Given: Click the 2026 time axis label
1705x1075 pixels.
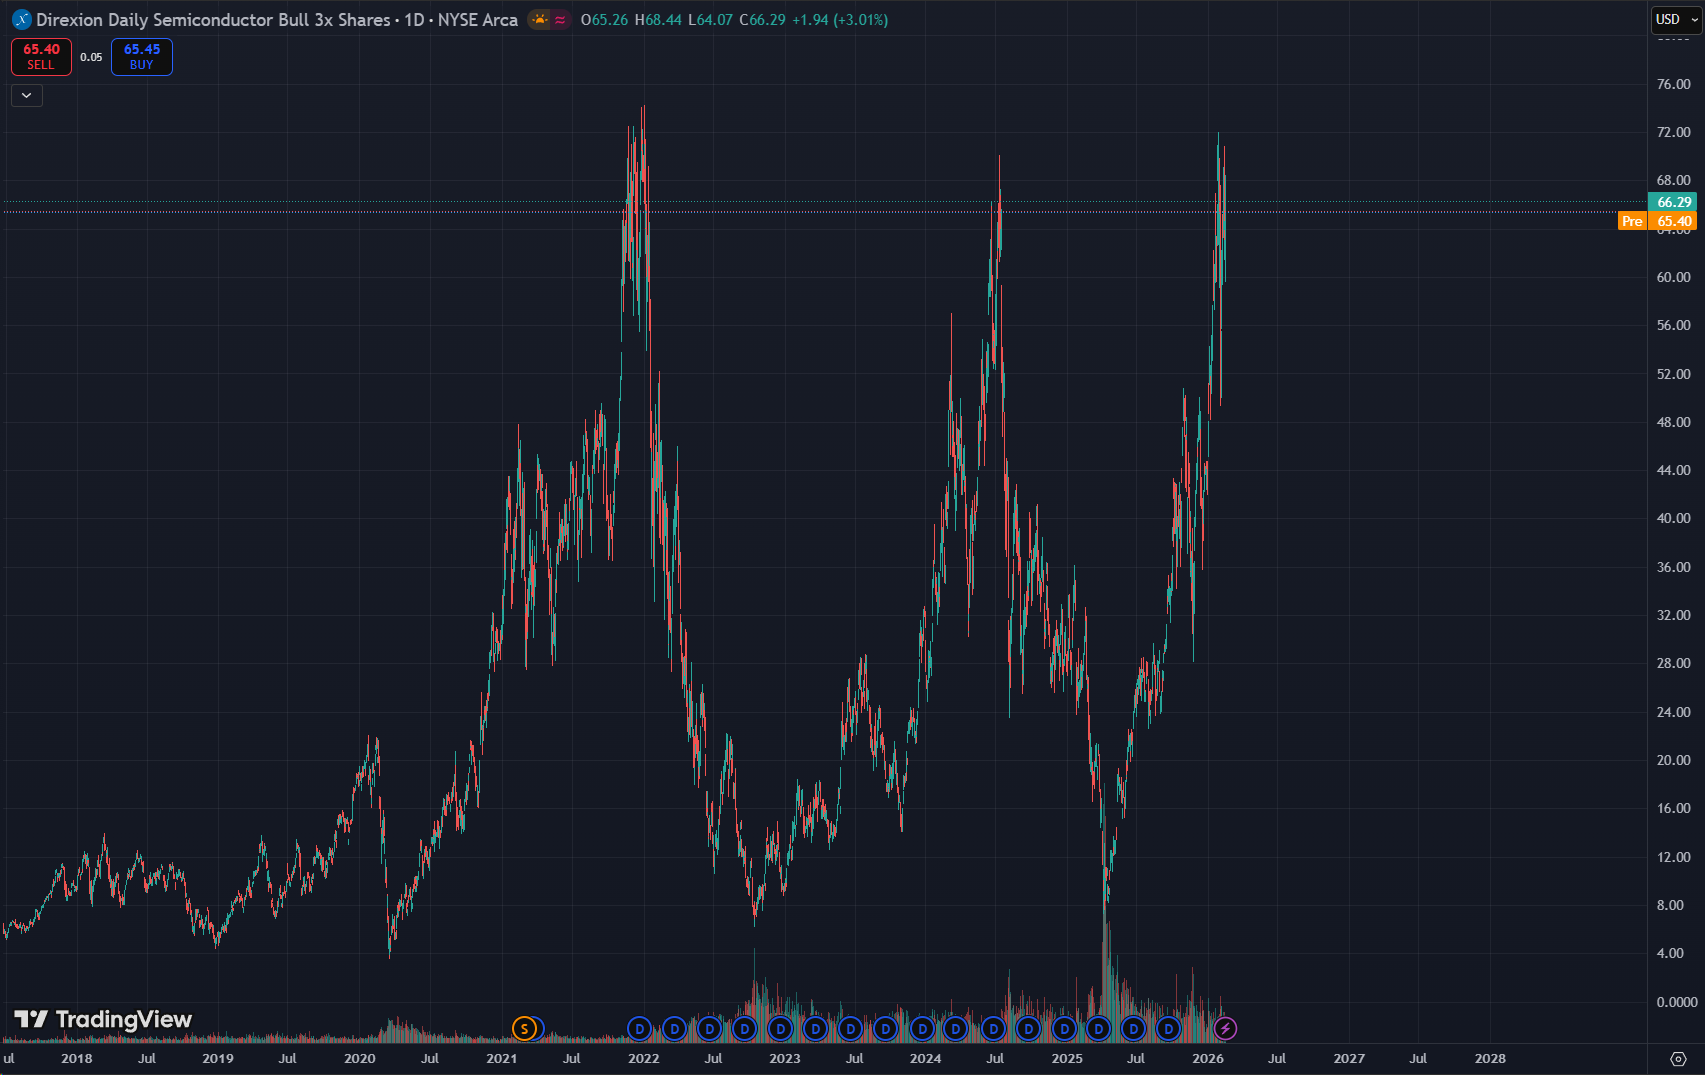Looking at the screenshot, I should point(1208,1058).
